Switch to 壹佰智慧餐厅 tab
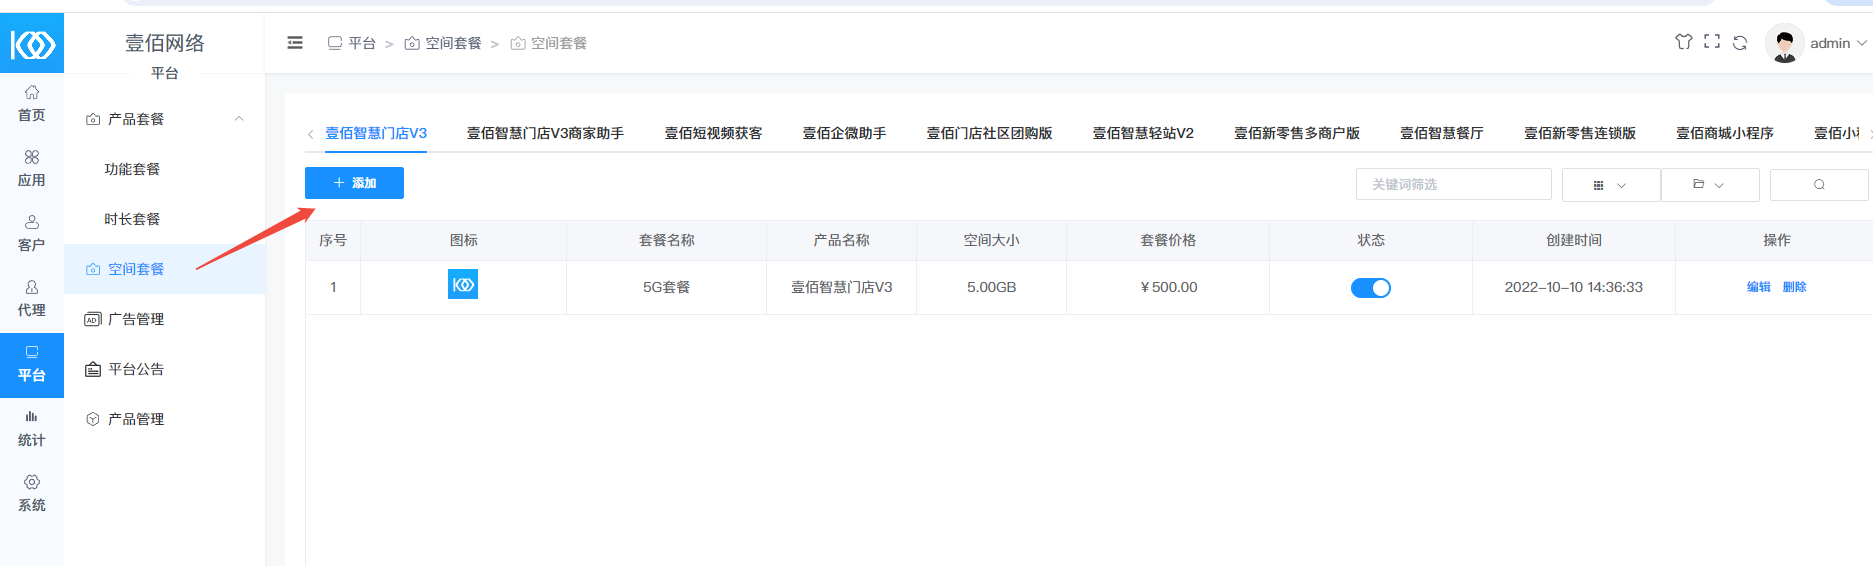The image size is (1873, 566). pos(1442,133)
